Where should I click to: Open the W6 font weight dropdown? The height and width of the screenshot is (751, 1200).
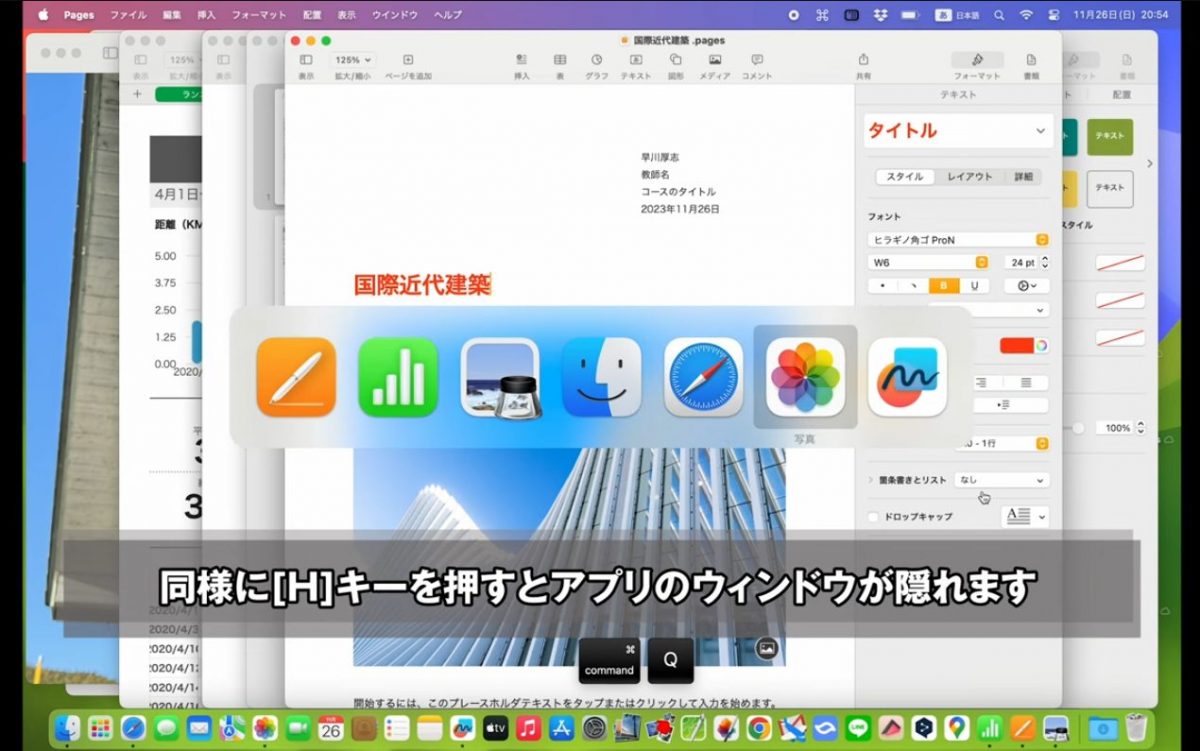tap(929, 262)
